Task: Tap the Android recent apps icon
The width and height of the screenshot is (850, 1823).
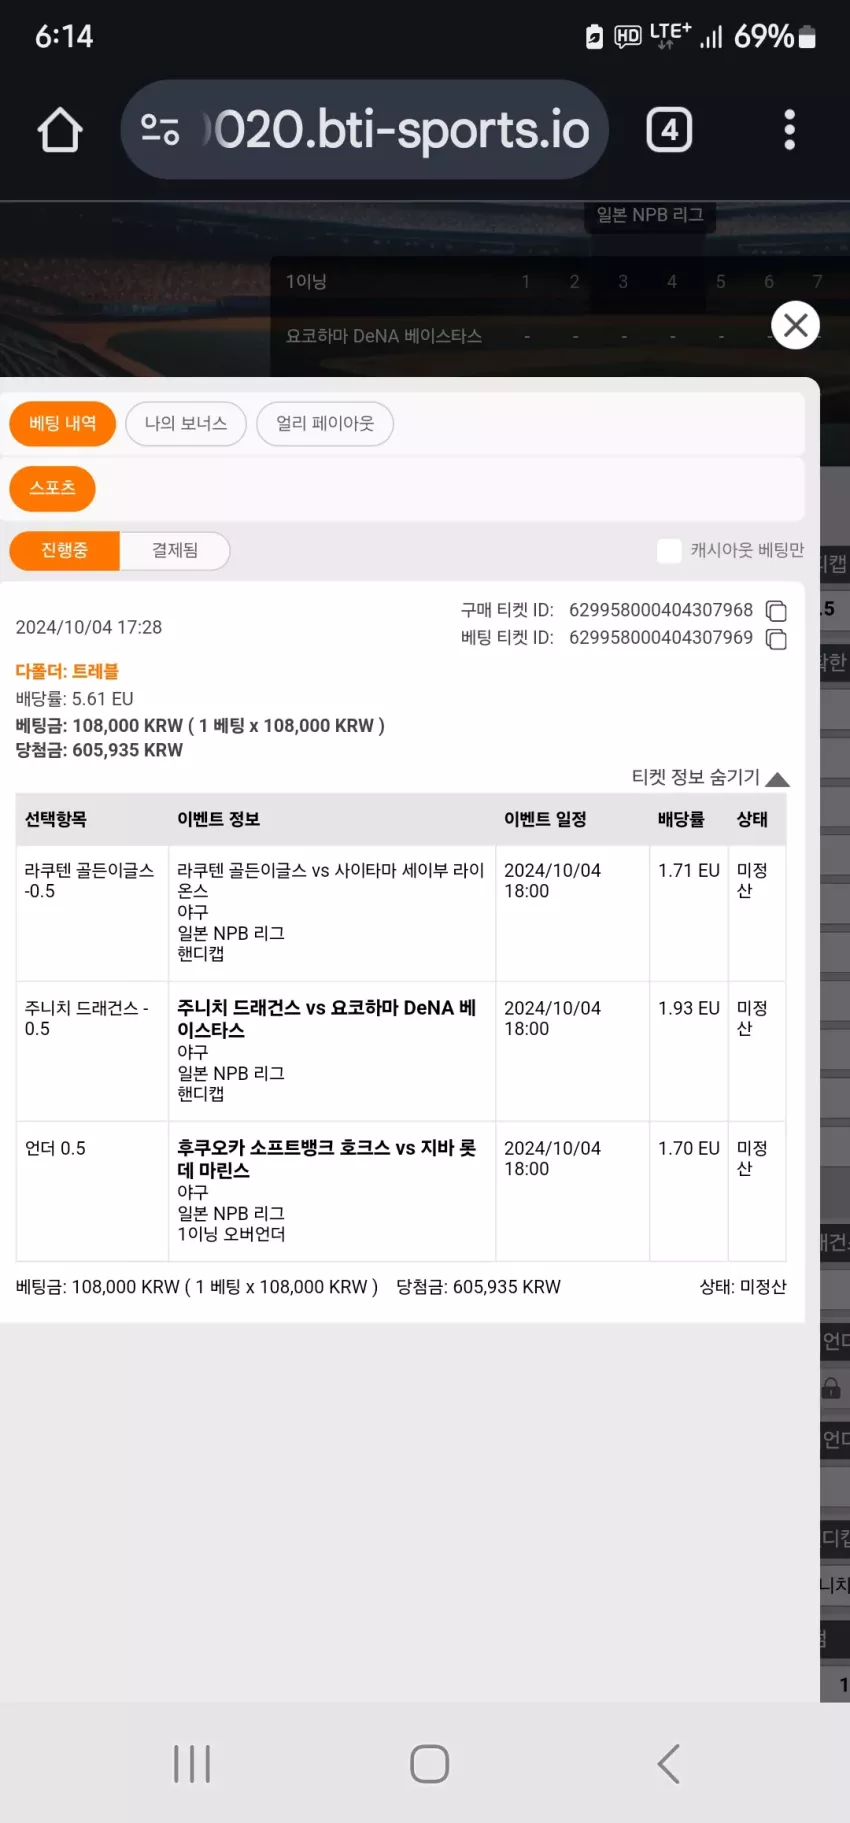Action: 192,1764
